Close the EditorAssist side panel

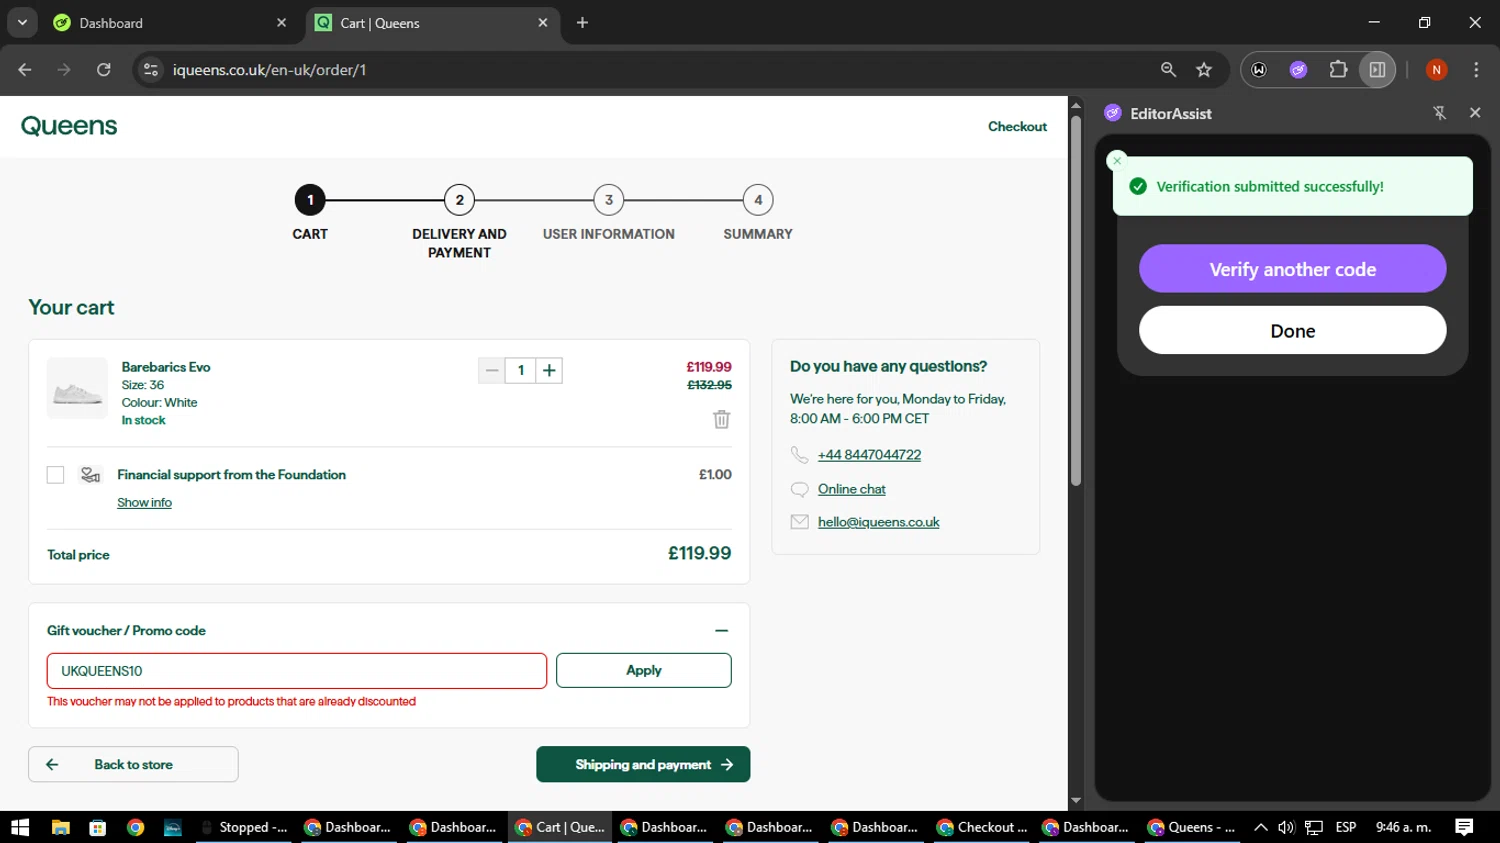pyautogui.click(x=1475, y=113)
